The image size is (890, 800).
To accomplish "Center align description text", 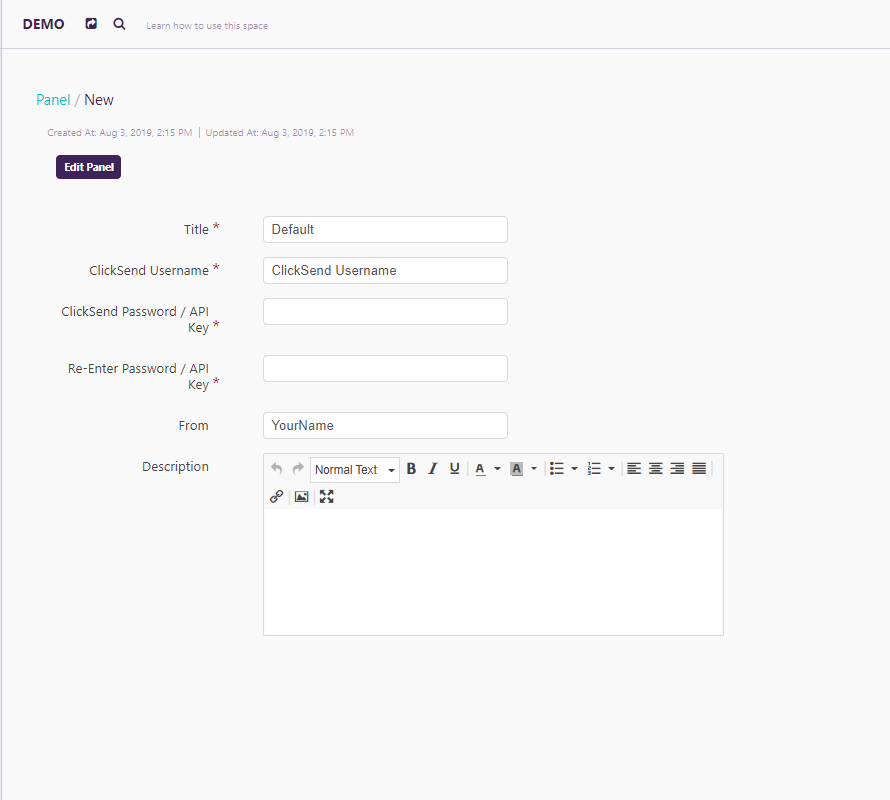I will (x=656, y=468).
